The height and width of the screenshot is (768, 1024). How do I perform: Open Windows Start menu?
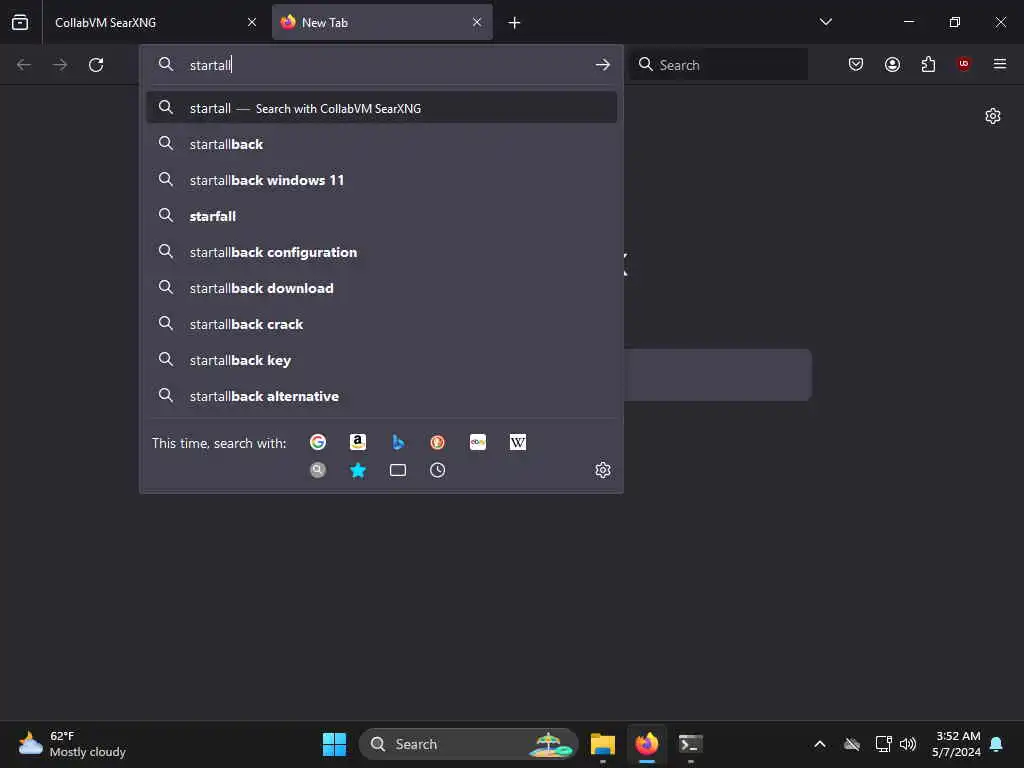click(334, 744)
